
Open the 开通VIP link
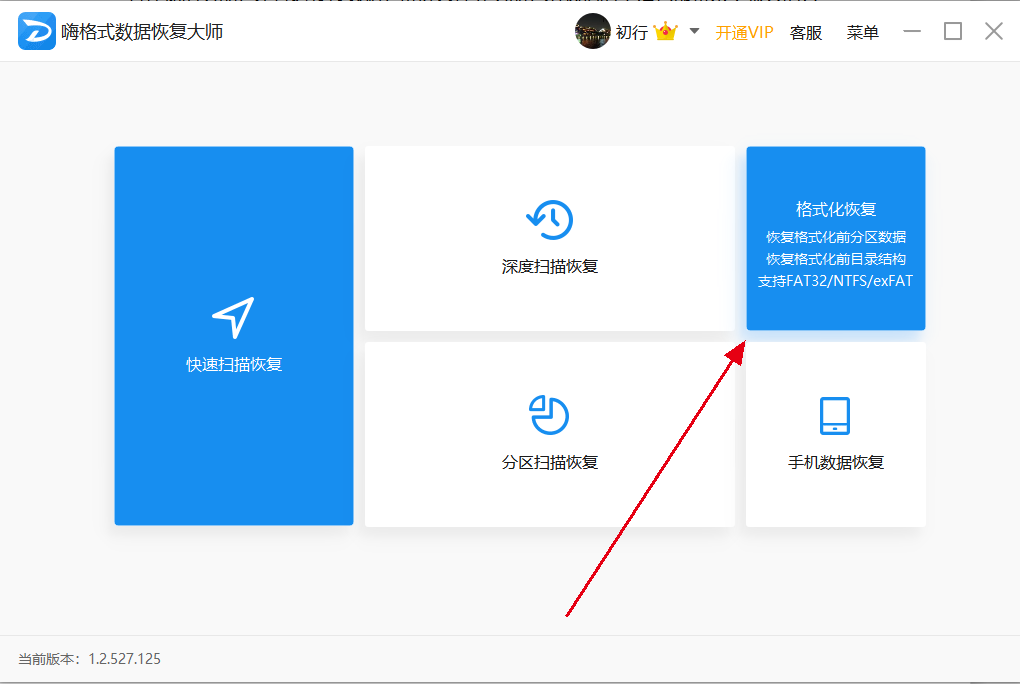(x=744, y=32)
